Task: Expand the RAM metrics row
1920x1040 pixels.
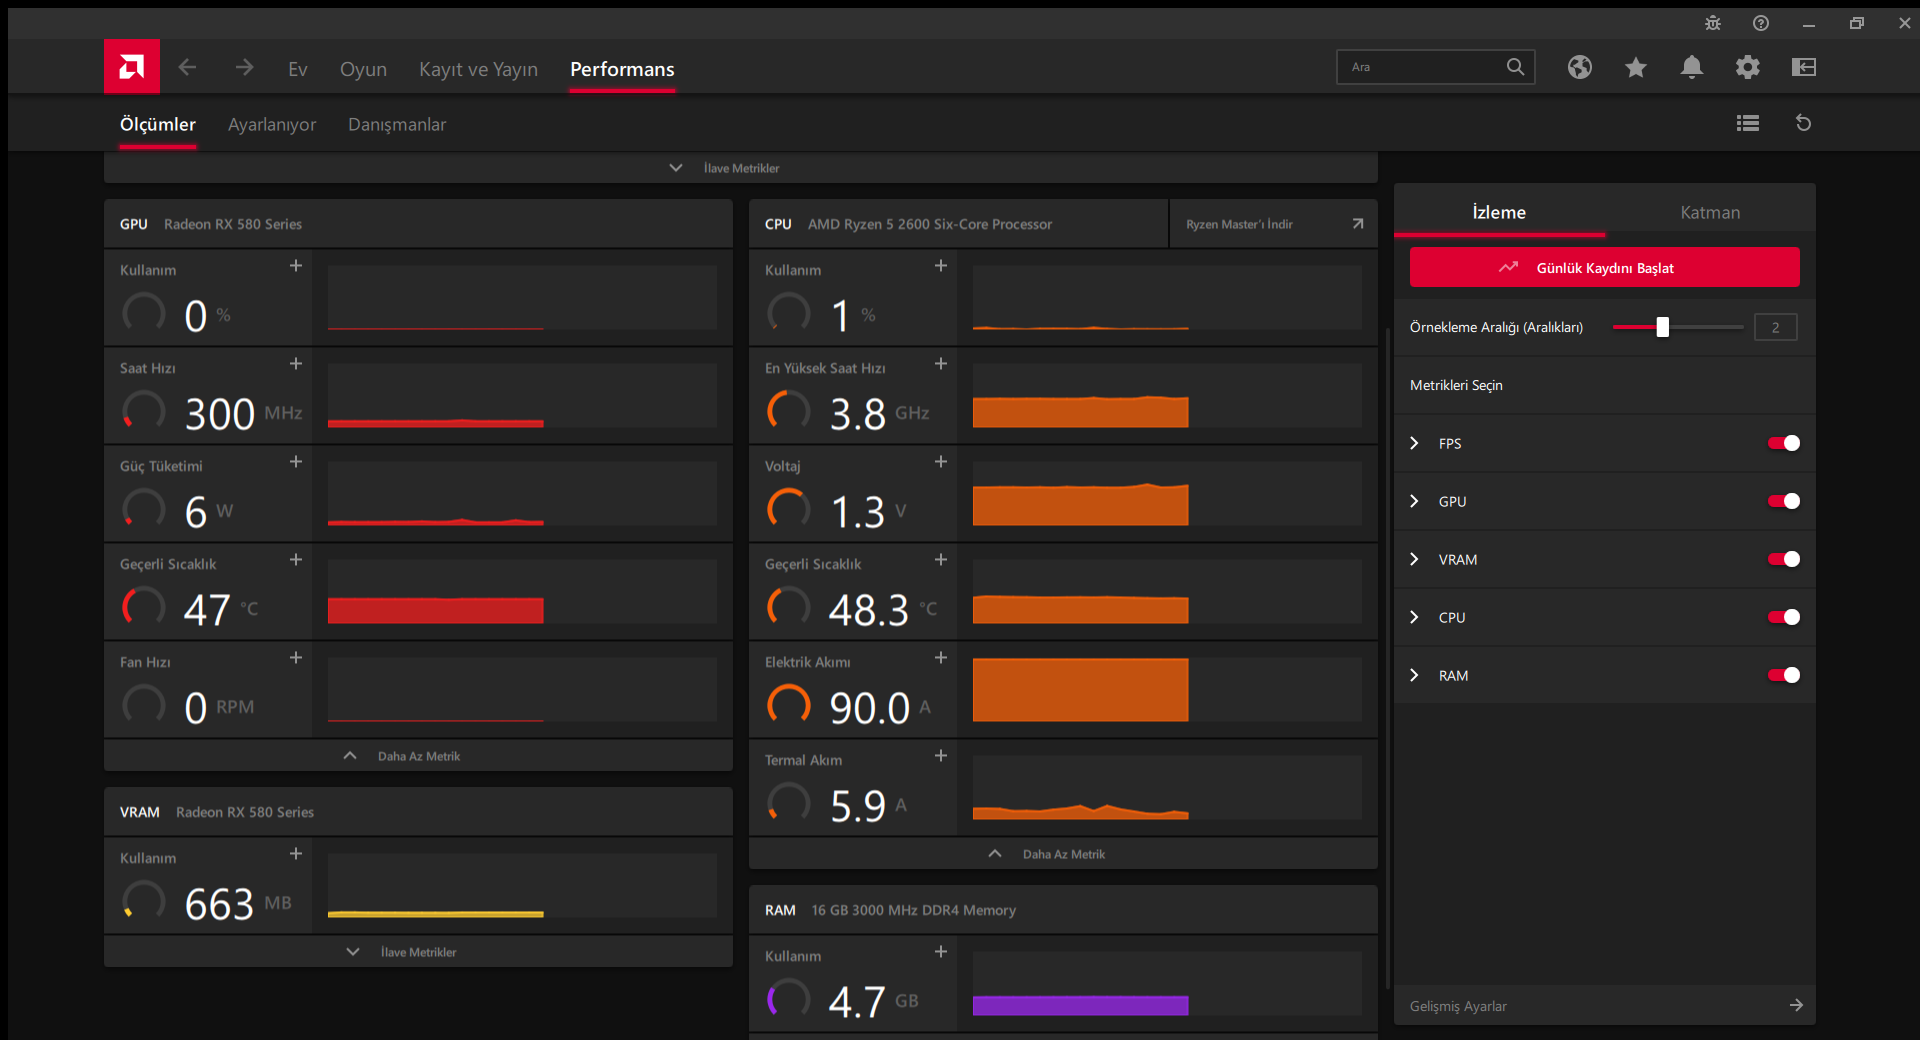Action: click(x=1414, y=675)
